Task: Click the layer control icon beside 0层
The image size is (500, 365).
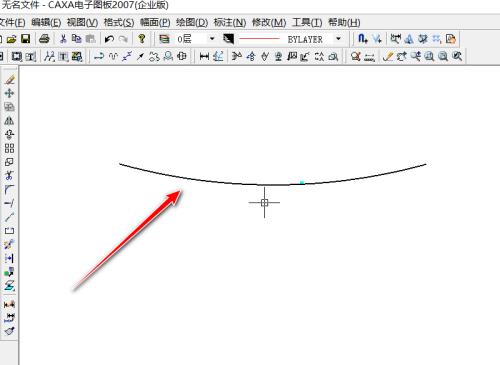Action: (164, 39)
